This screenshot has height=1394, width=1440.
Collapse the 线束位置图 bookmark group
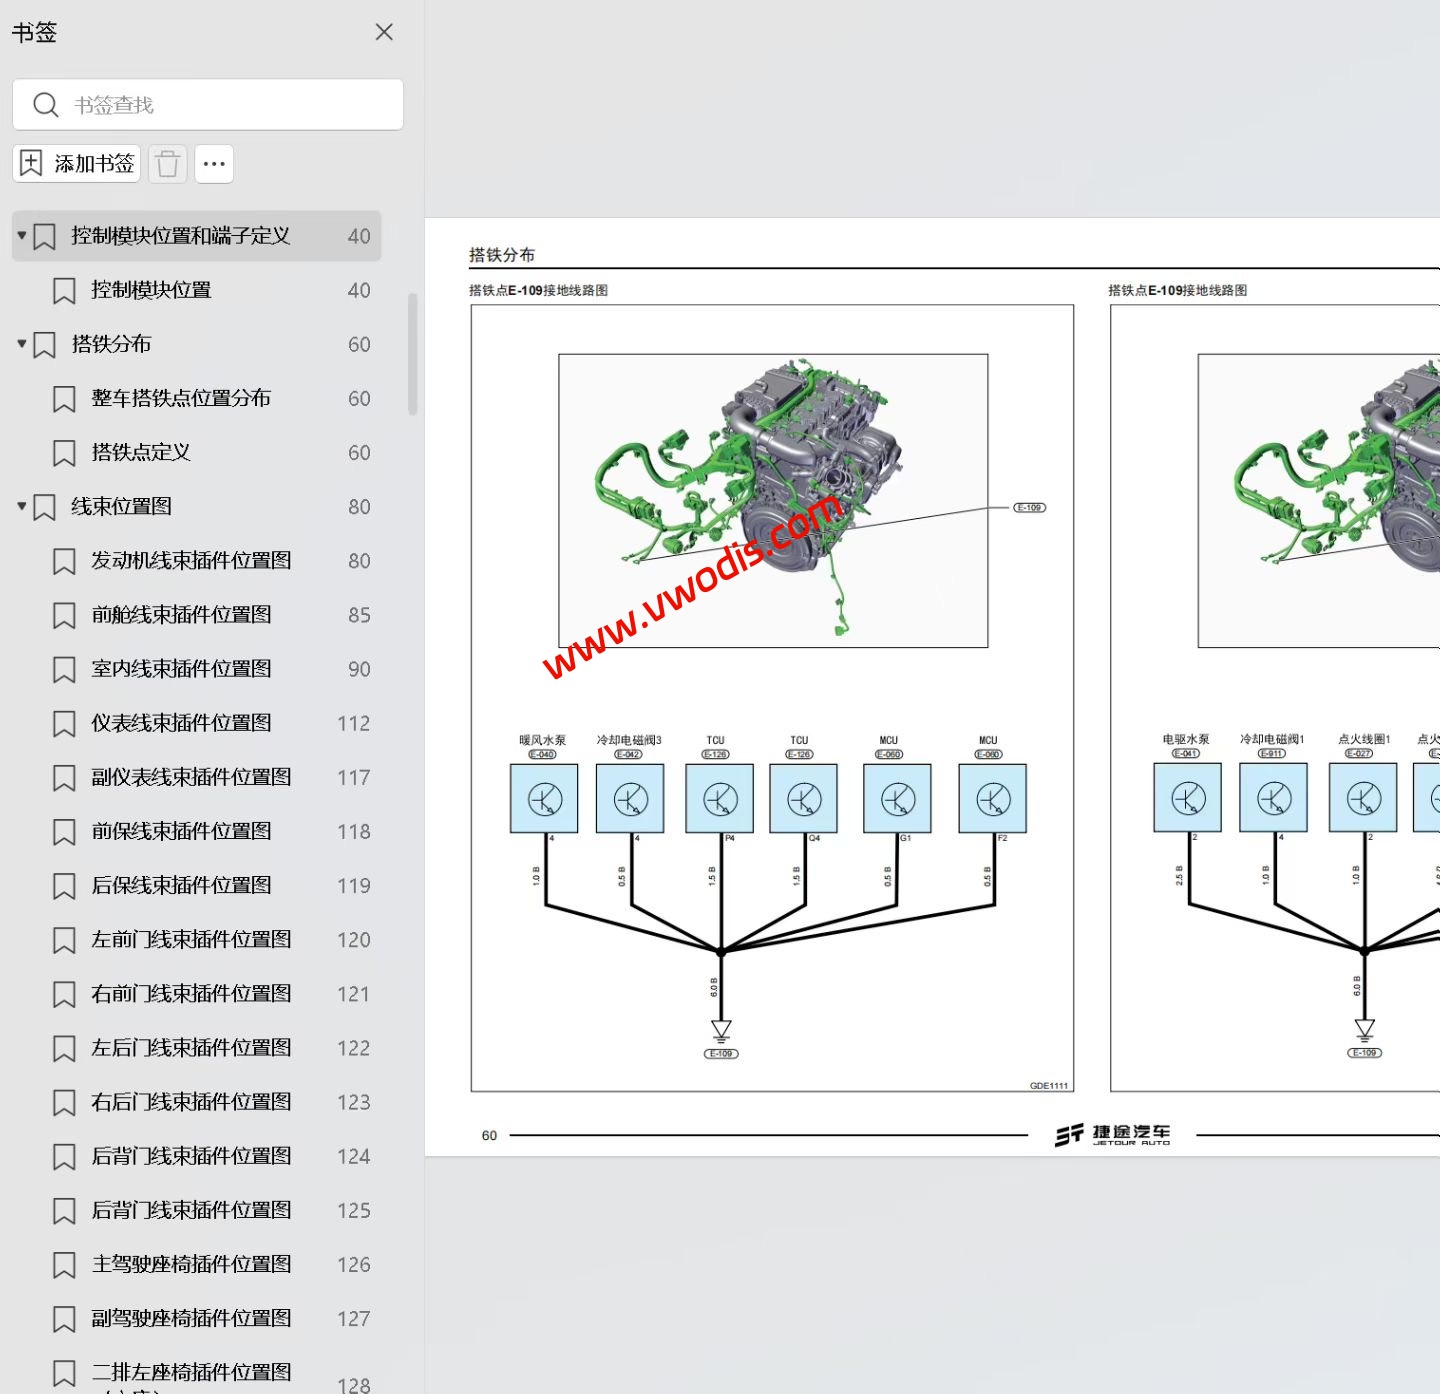[x=22, y=506]
